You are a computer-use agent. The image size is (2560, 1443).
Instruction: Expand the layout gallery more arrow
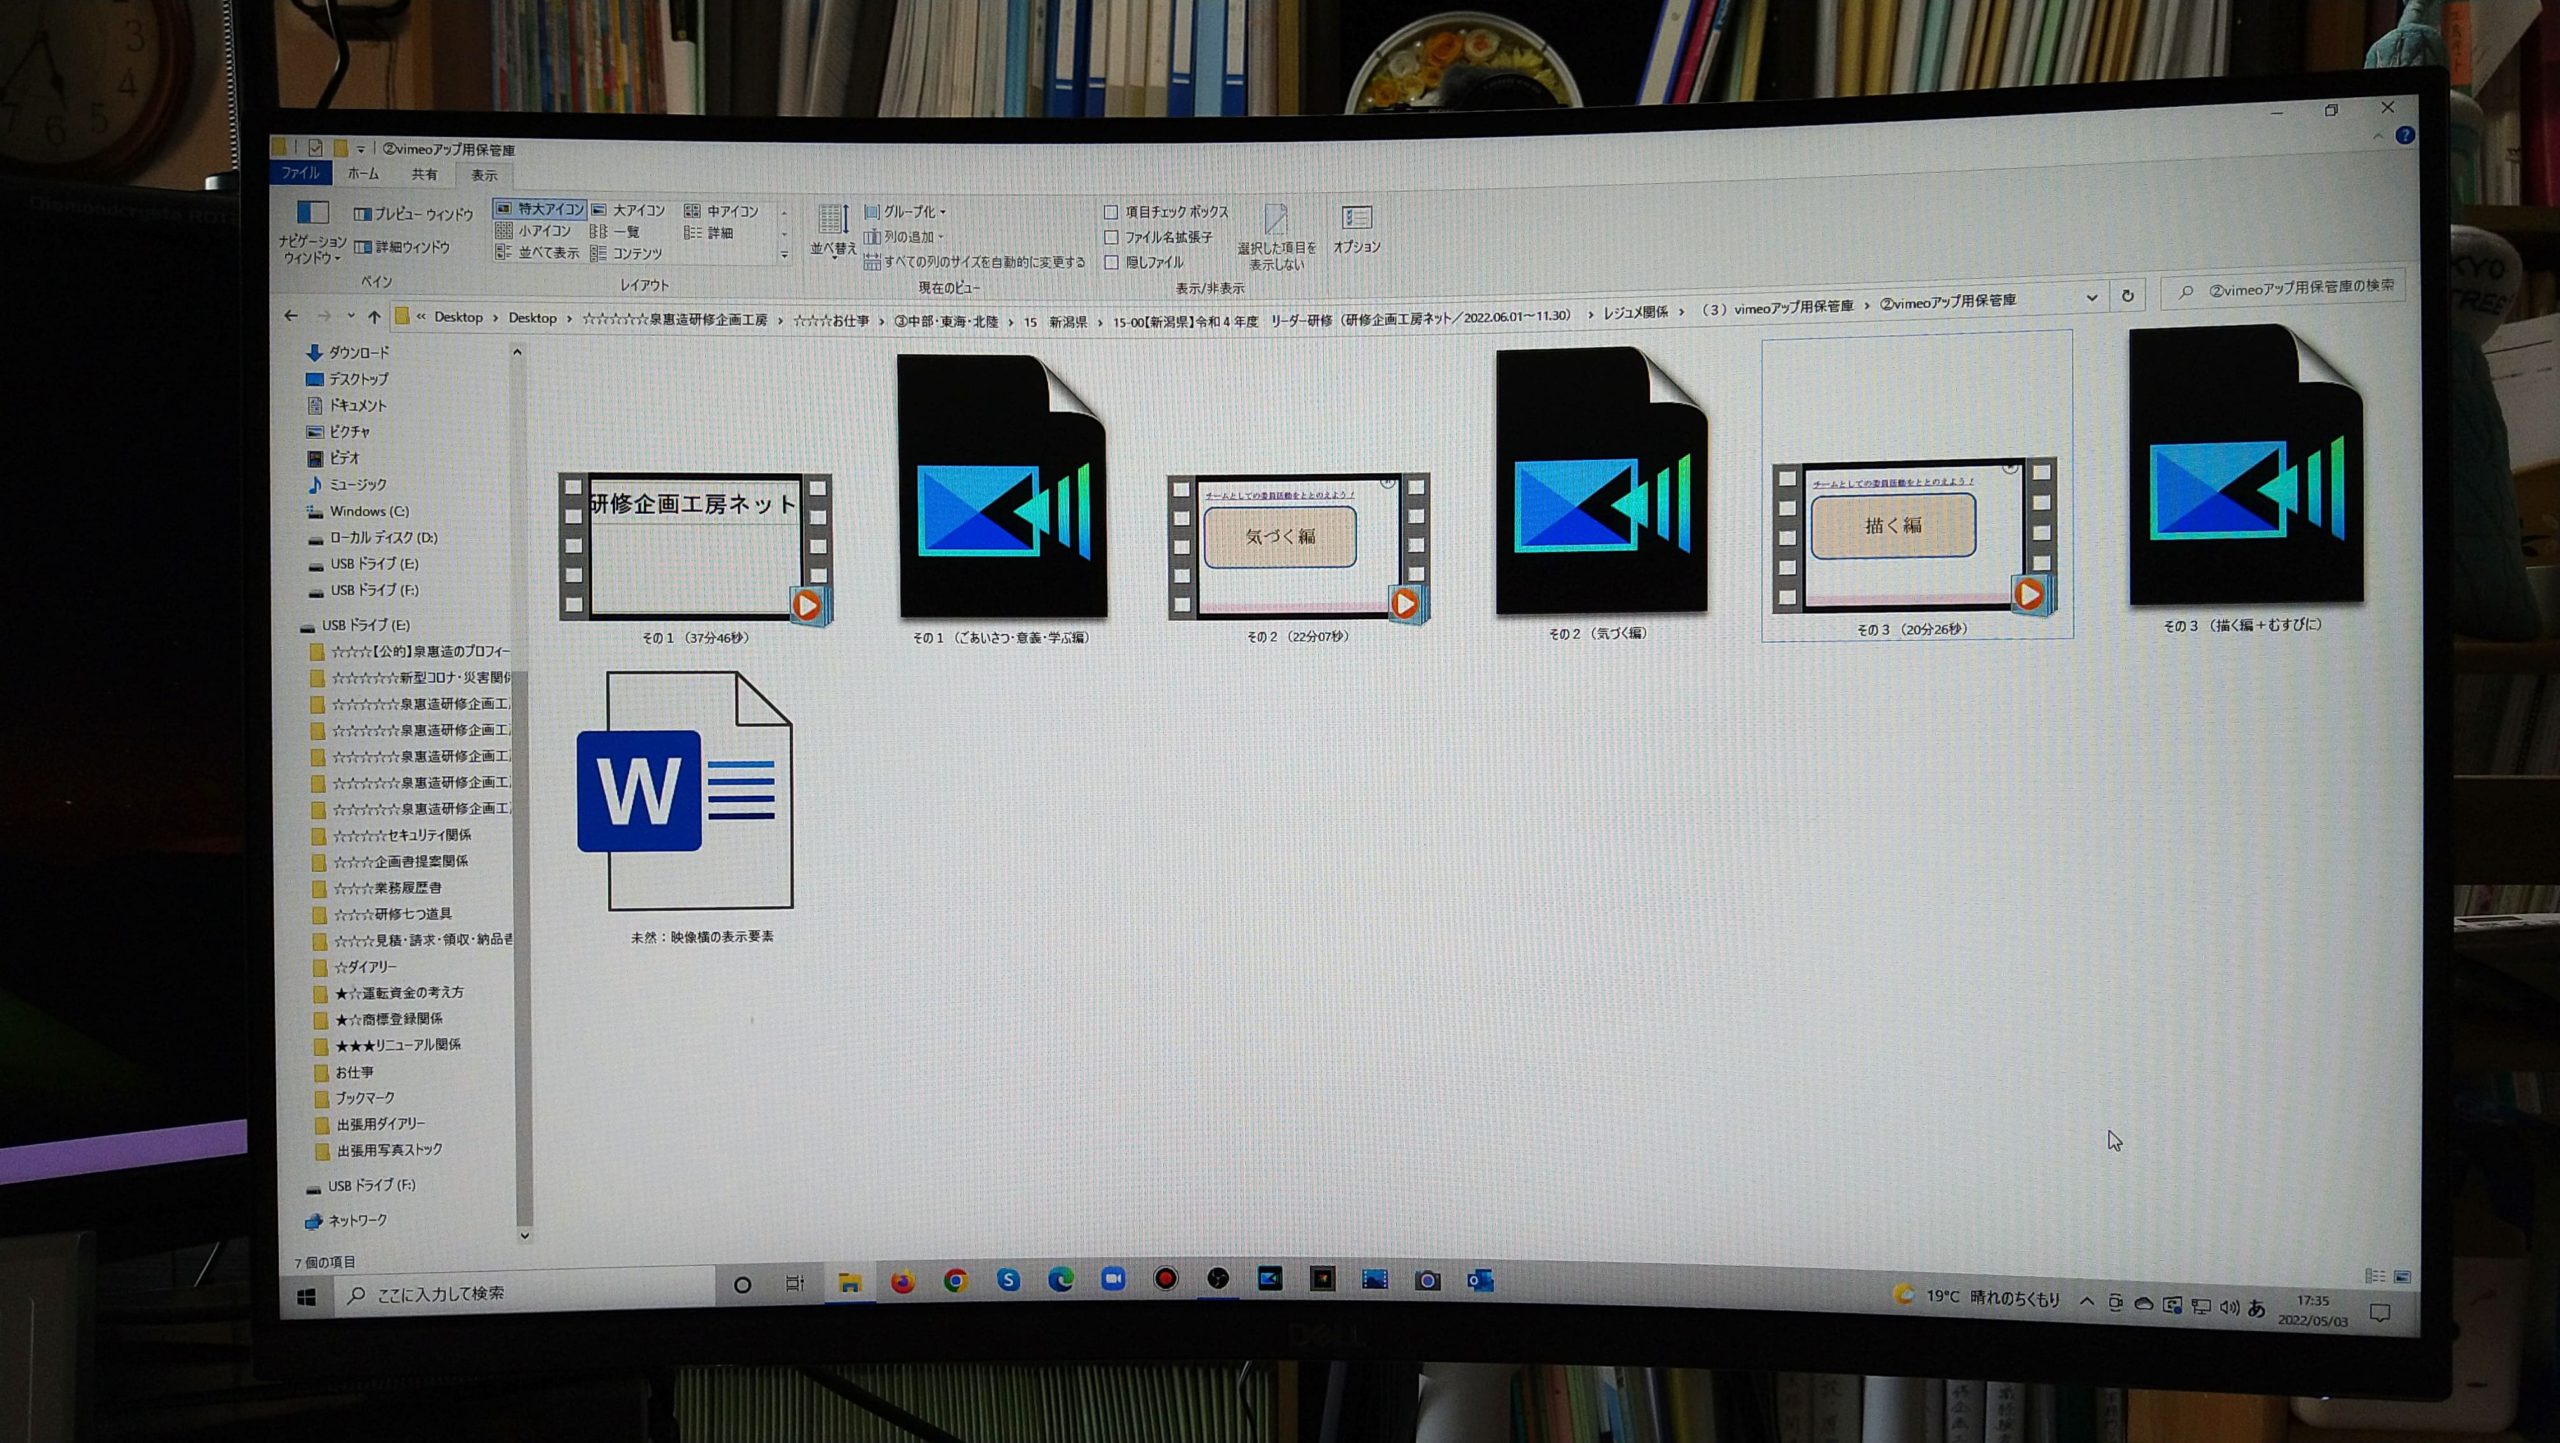pos(784,256)
